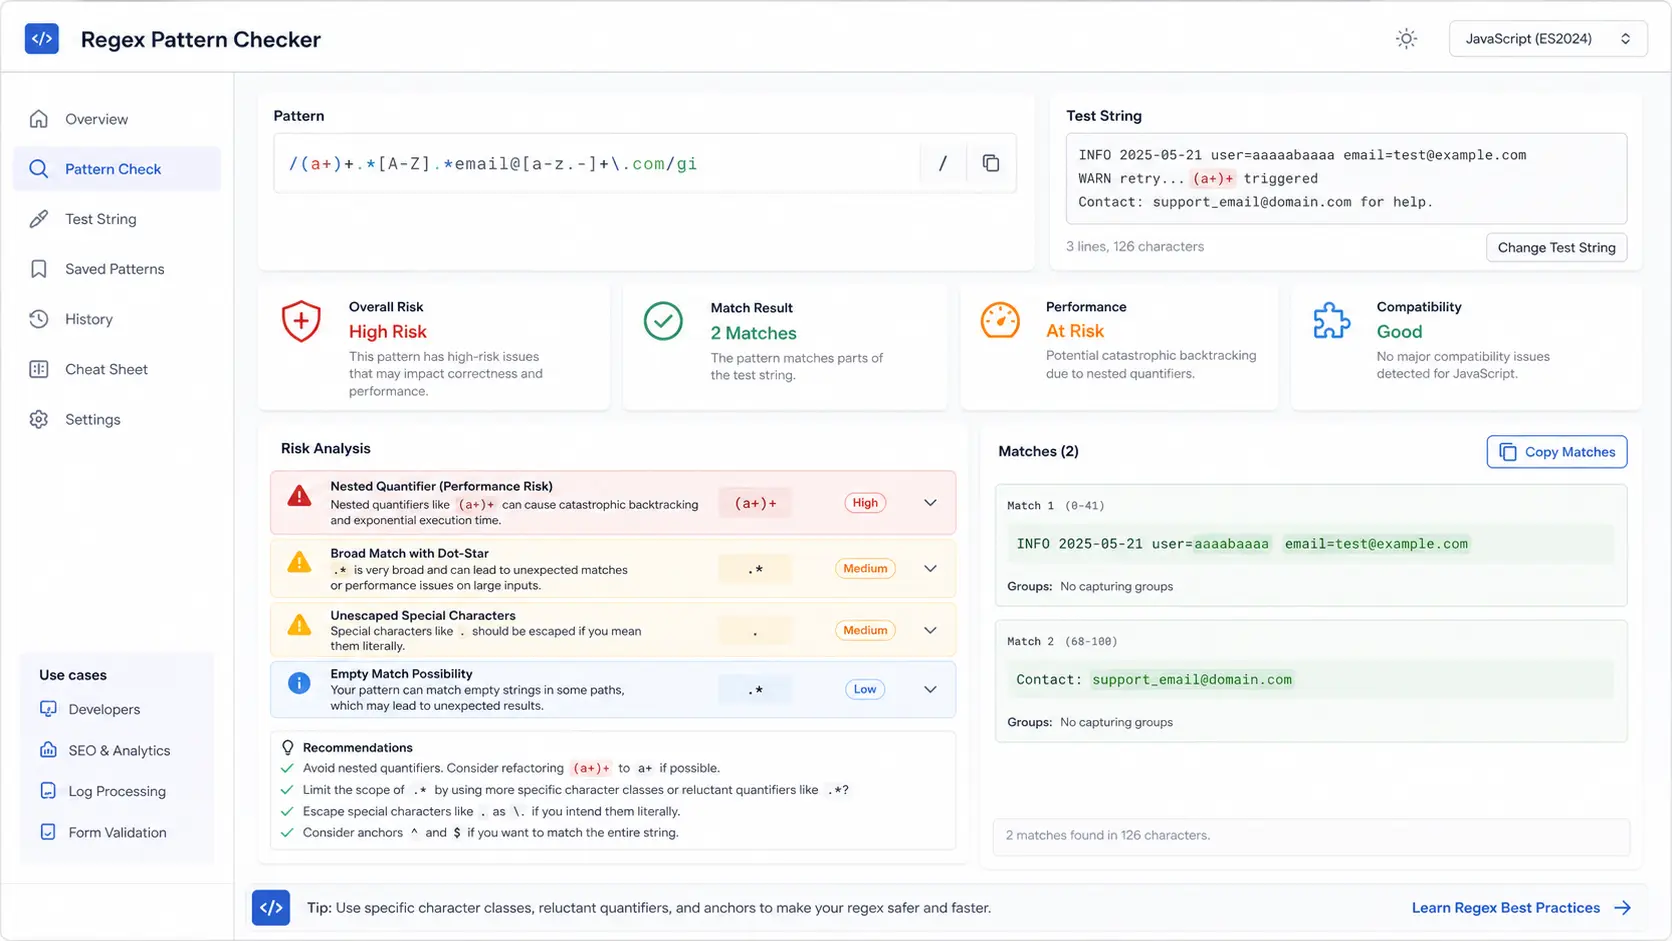This screenshot has width=1672, height=941.
Task: Click the Form Validation use case link
Action: (x=117, y=832)
